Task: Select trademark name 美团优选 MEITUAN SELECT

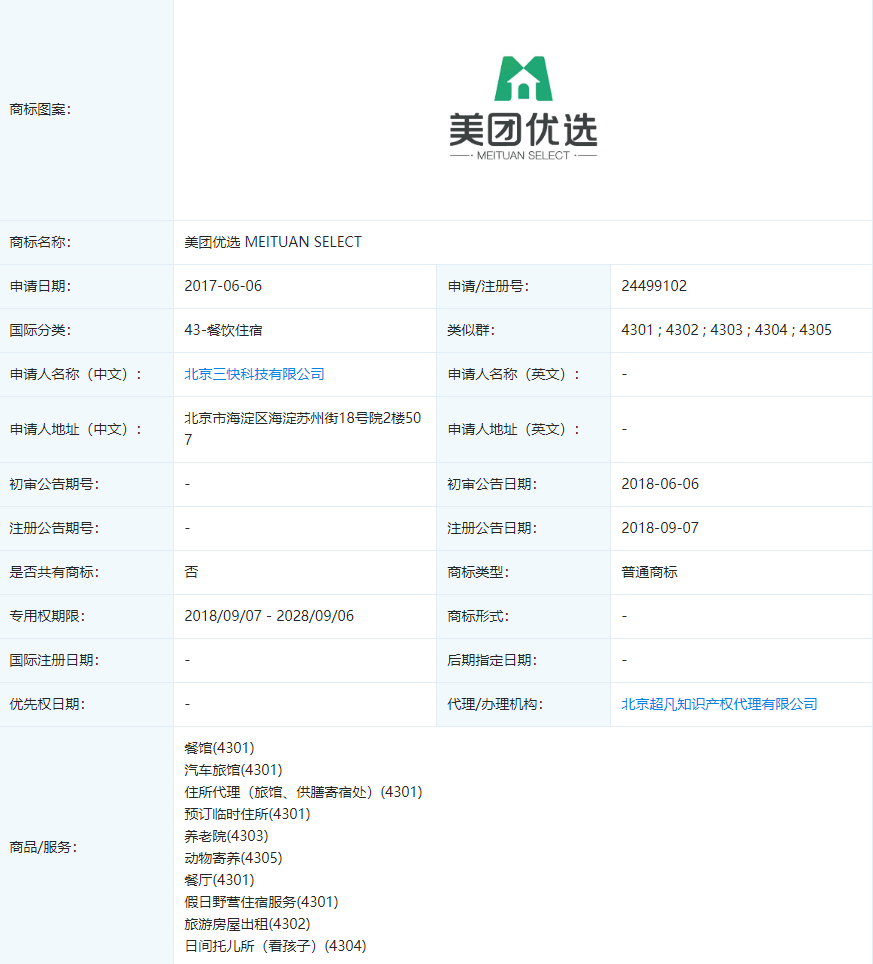Action: pos(272,242)
